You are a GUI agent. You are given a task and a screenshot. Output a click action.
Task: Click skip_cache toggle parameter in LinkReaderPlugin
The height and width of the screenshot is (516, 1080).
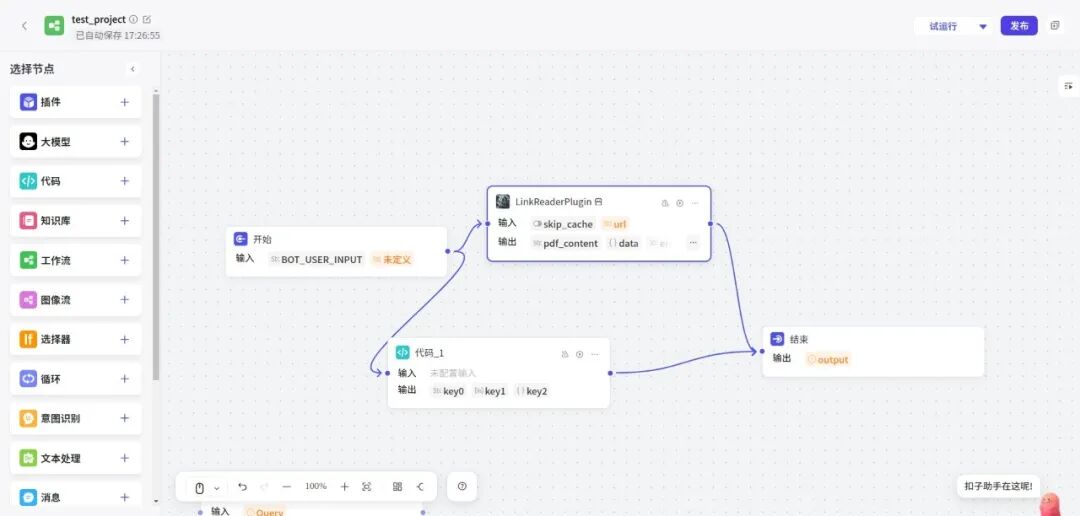[x=563, y=224]
